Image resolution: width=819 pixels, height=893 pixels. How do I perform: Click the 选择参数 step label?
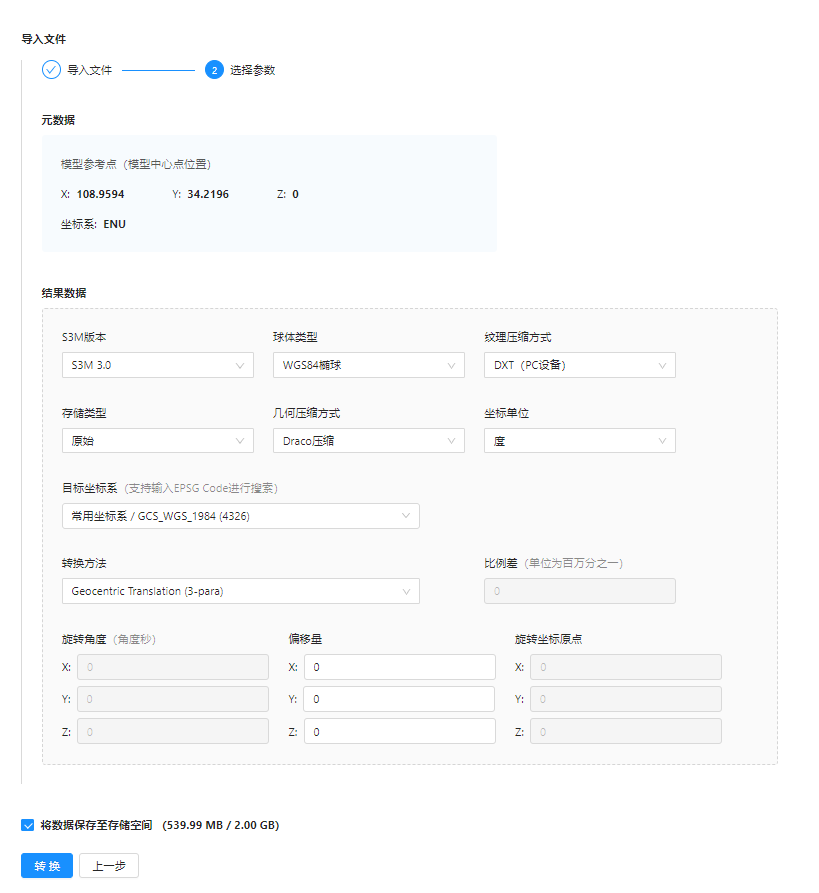(253, 71)
